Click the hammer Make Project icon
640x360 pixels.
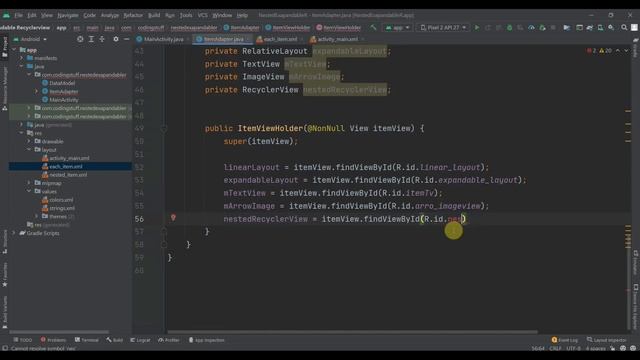pyautogui.click(x=373, y=27)
